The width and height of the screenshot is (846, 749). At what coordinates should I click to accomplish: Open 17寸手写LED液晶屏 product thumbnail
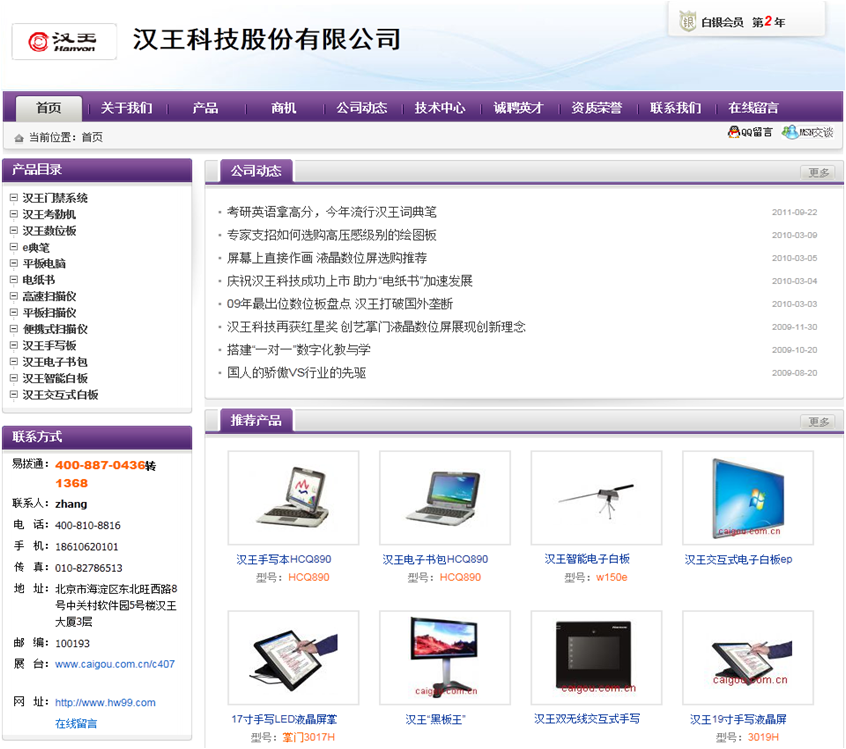pyautogui.click(x=294, y=657)
